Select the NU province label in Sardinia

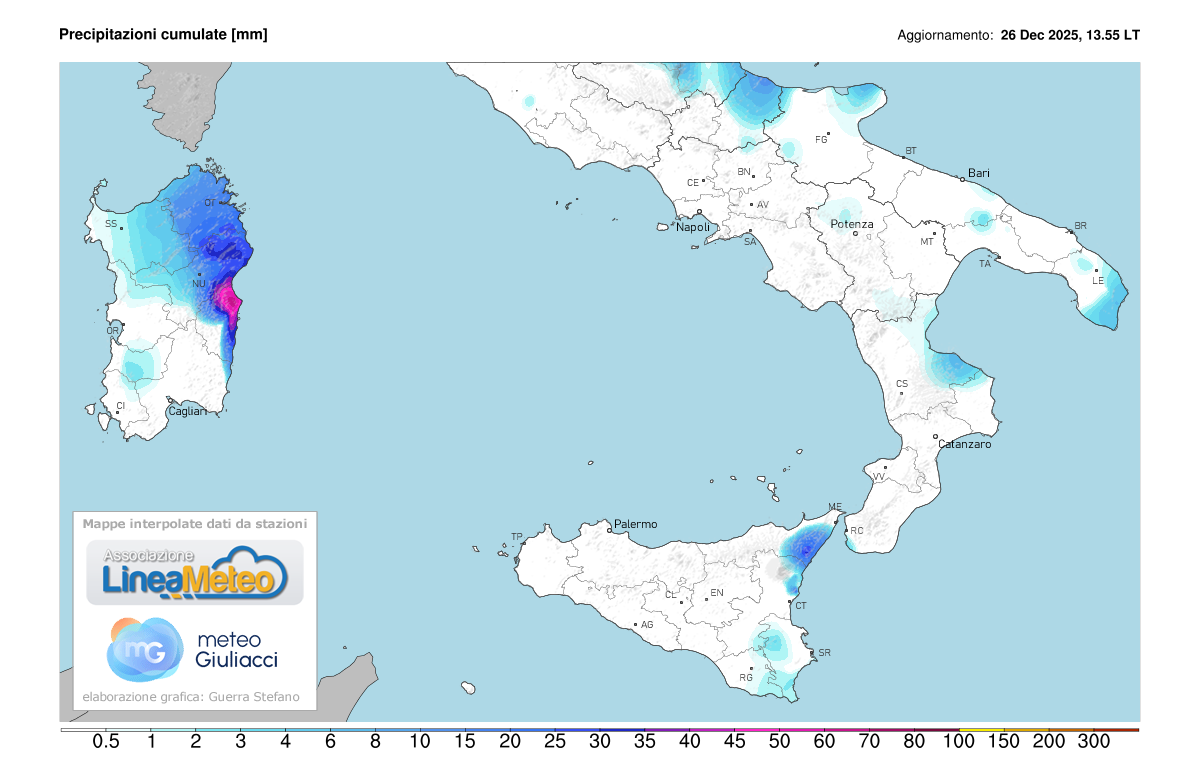pyautogui.click(x=198, y=284)
